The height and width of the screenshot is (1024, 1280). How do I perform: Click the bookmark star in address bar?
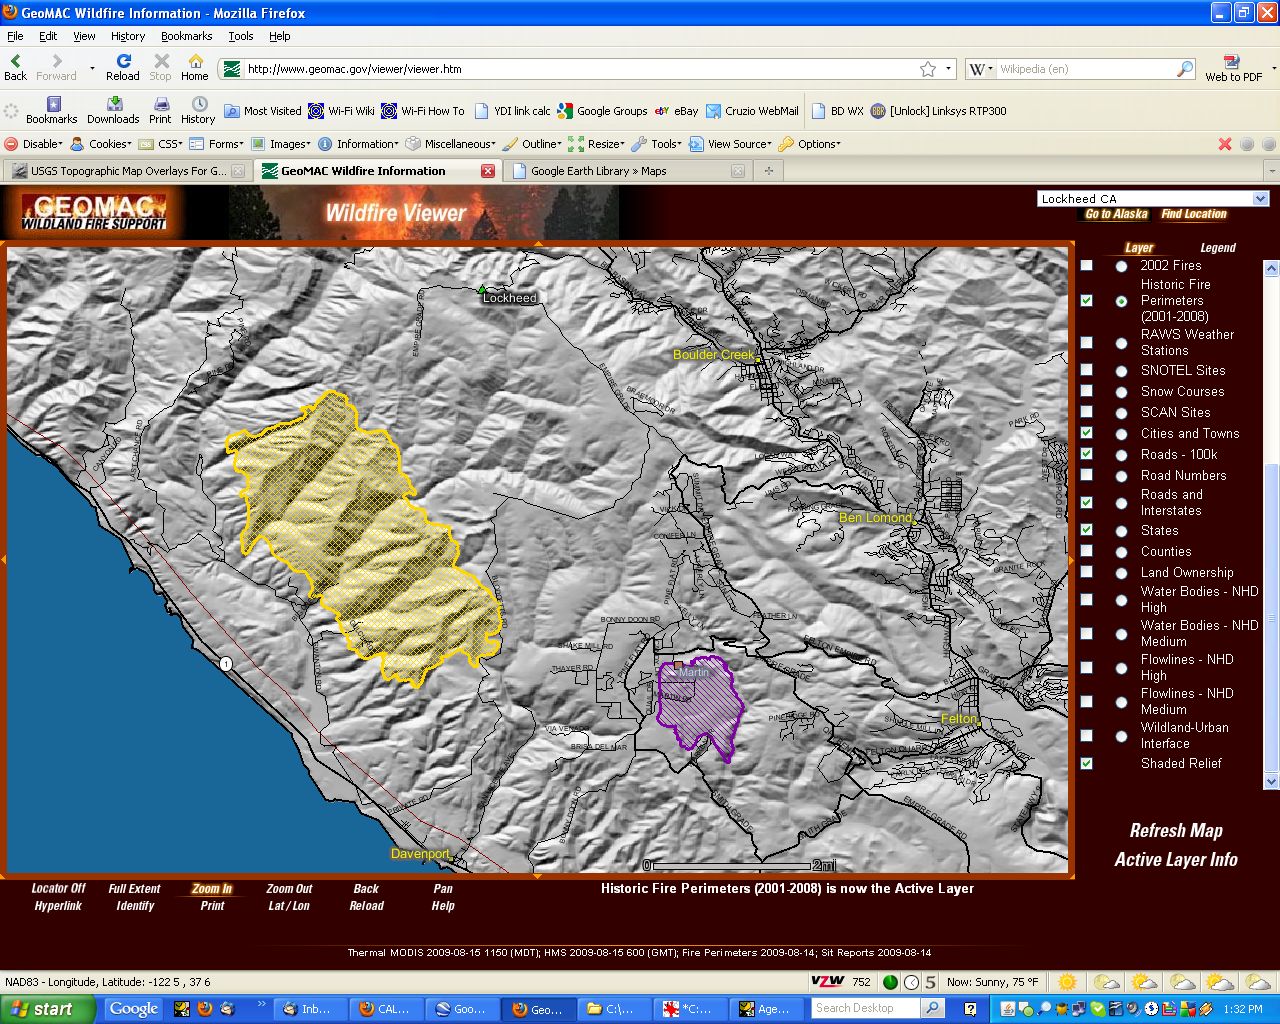[x=928, y=69]
